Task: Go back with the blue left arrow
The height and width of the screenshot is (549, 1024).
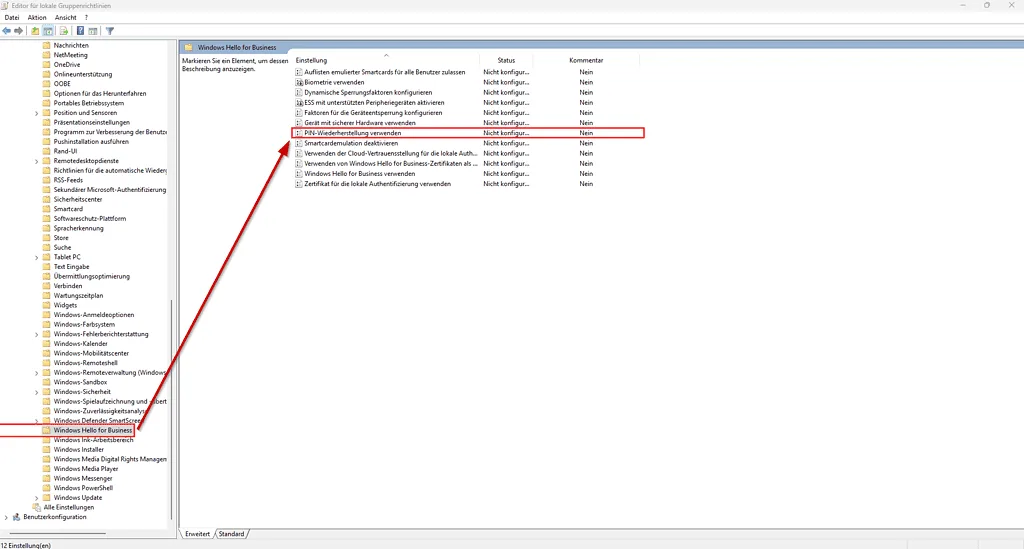Action: coord(7,31)
